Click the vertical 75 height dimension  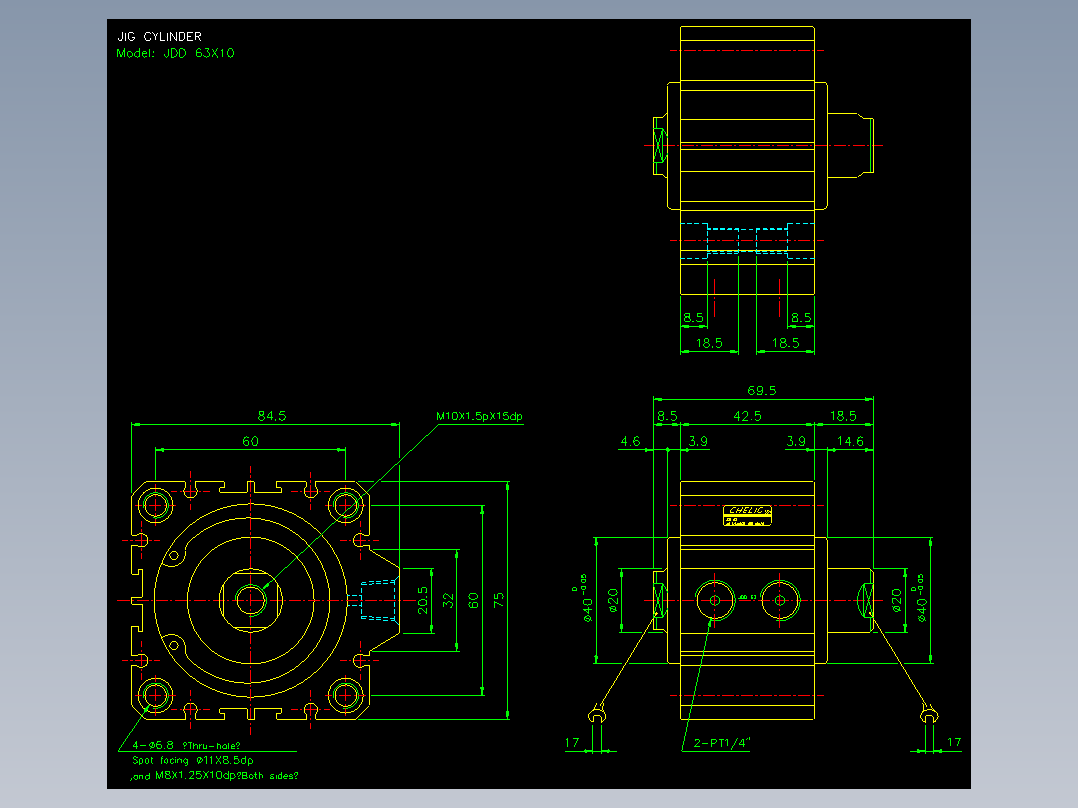coord(498,600)
